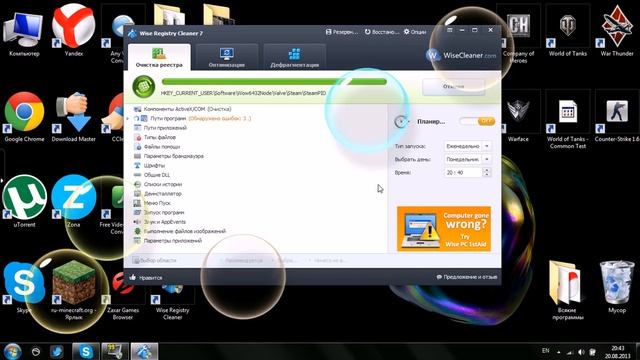
Task: Open the Company of Heroes desktop icon
Action: point(518,34)
